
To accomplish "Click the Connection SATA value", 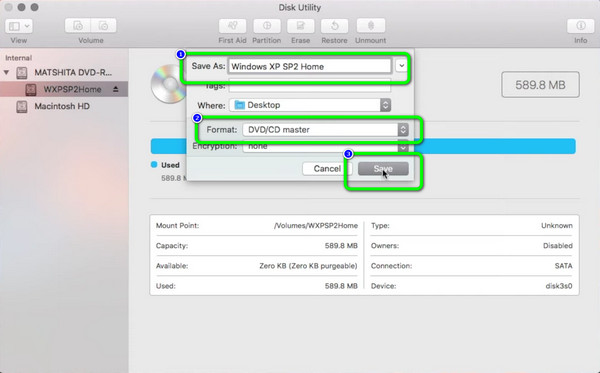I will [x=564, y=265].
